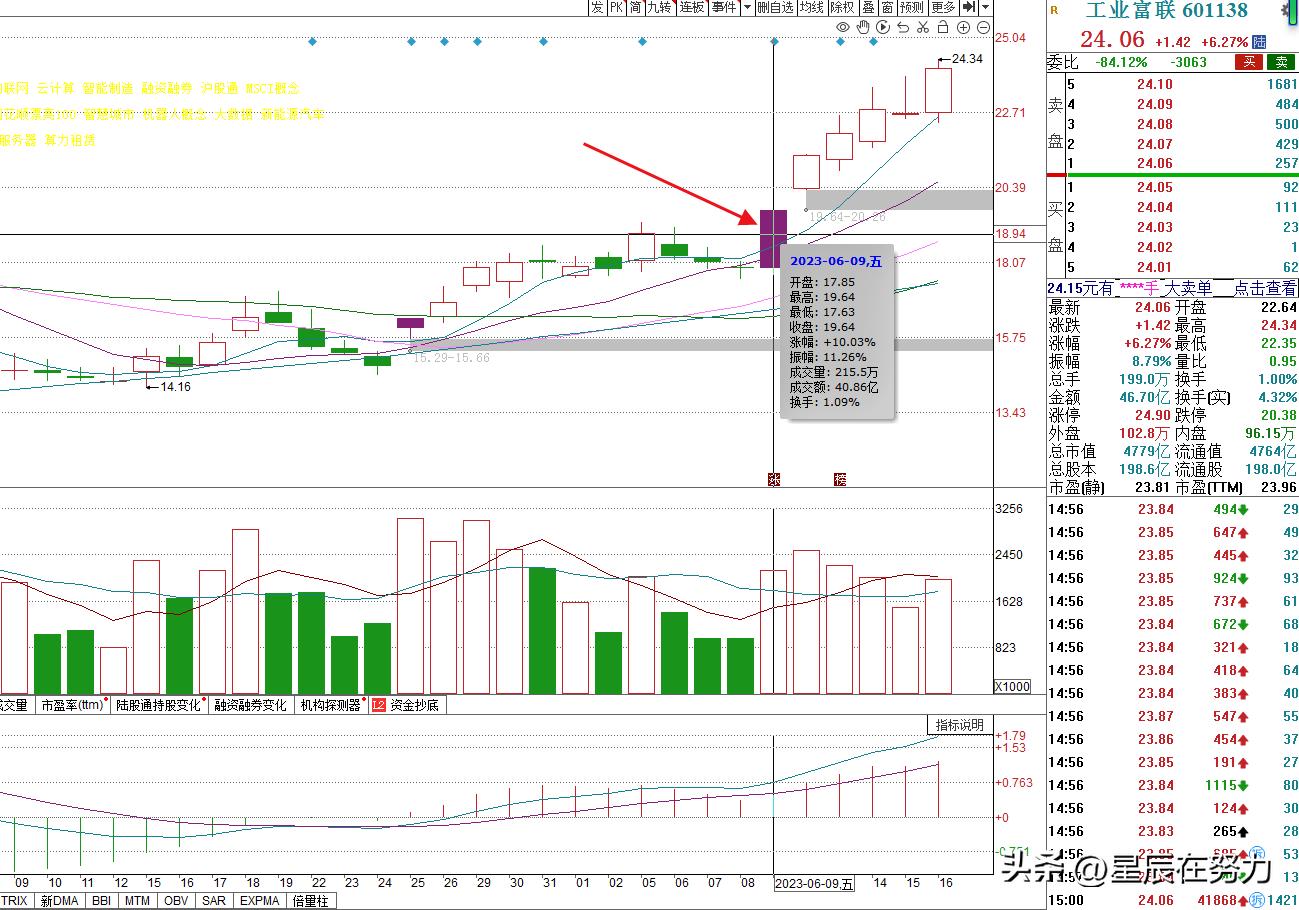
Task: Open the 事件 events button
Action: coord(724,8)
